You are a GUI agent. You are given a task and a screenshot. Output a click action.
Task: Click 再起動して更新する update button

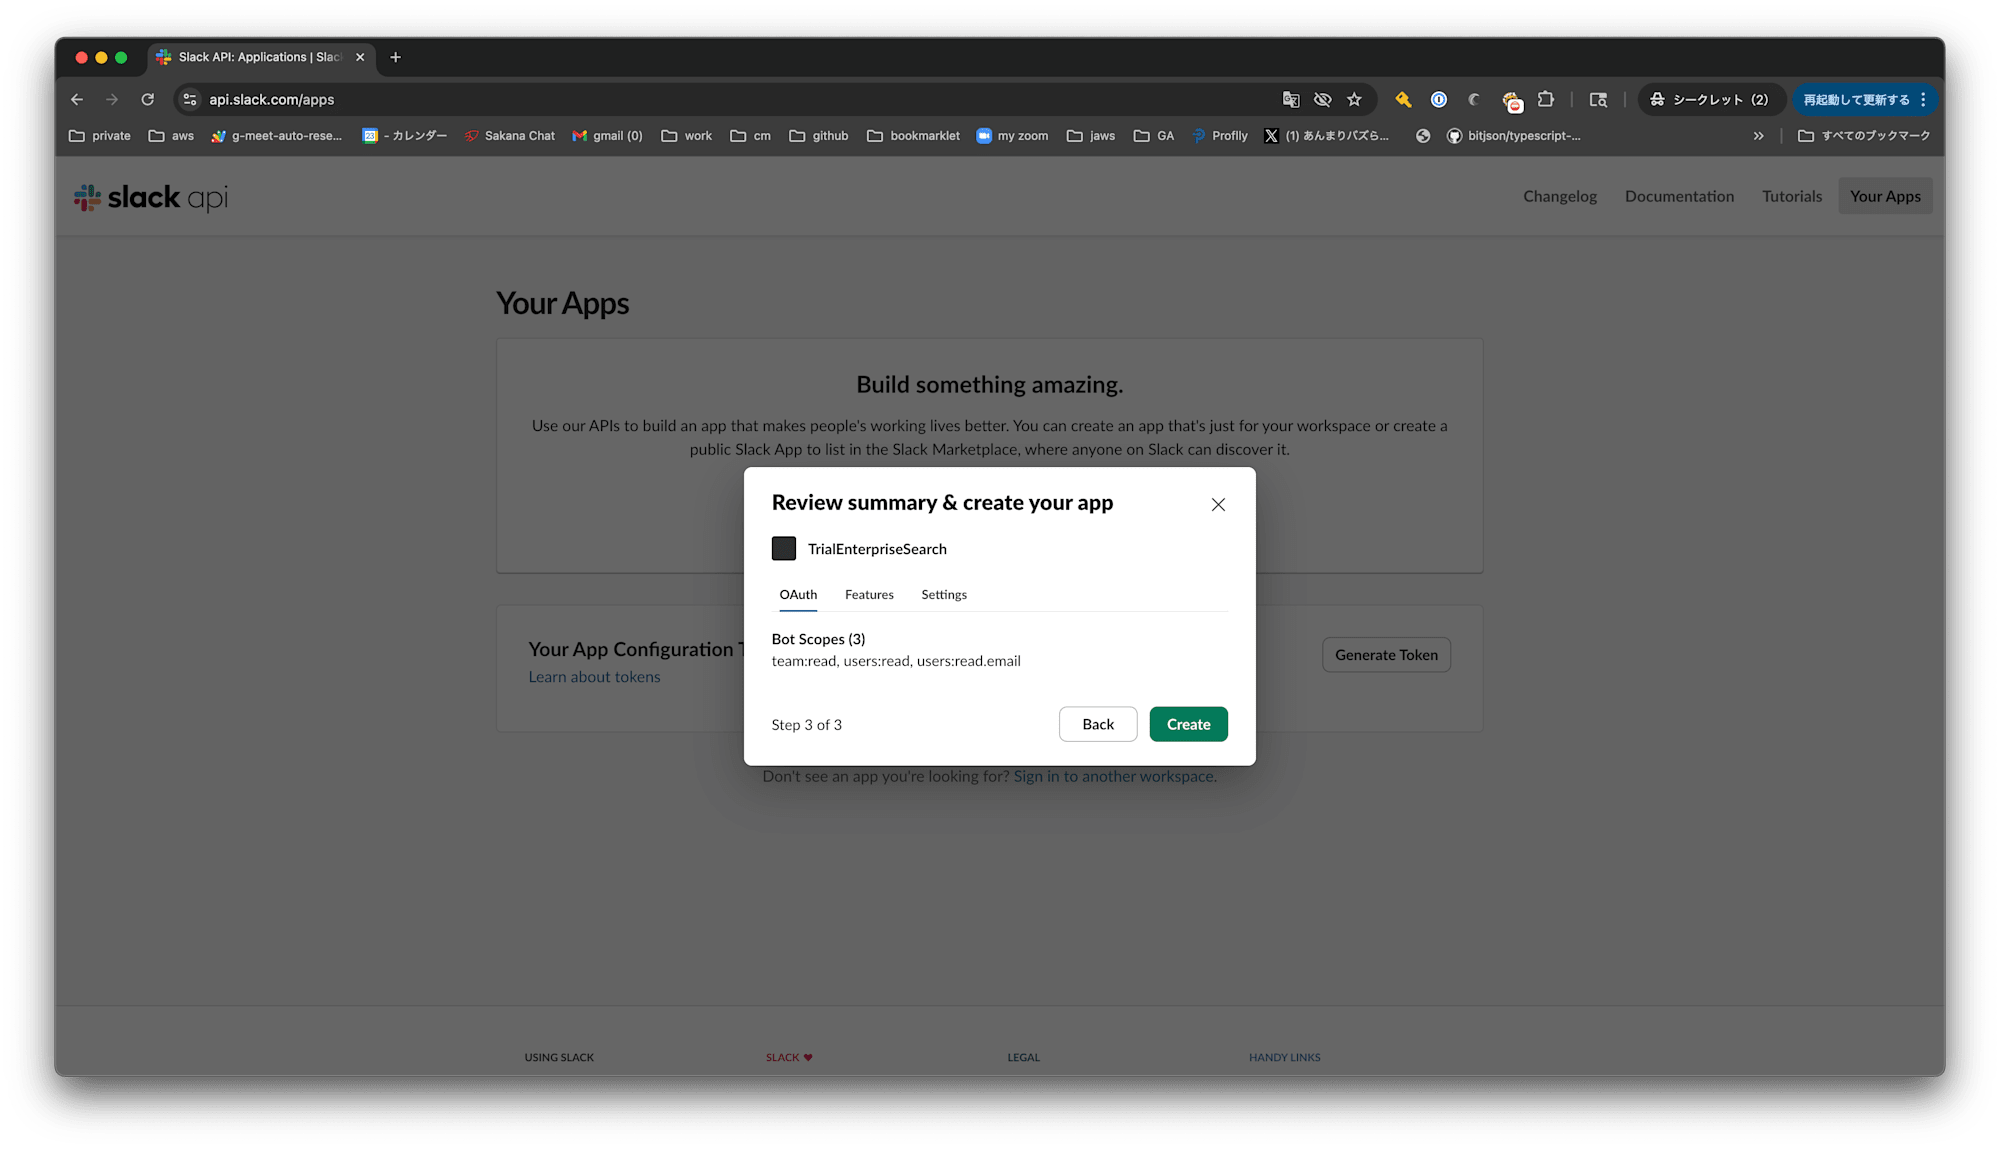1857,99
